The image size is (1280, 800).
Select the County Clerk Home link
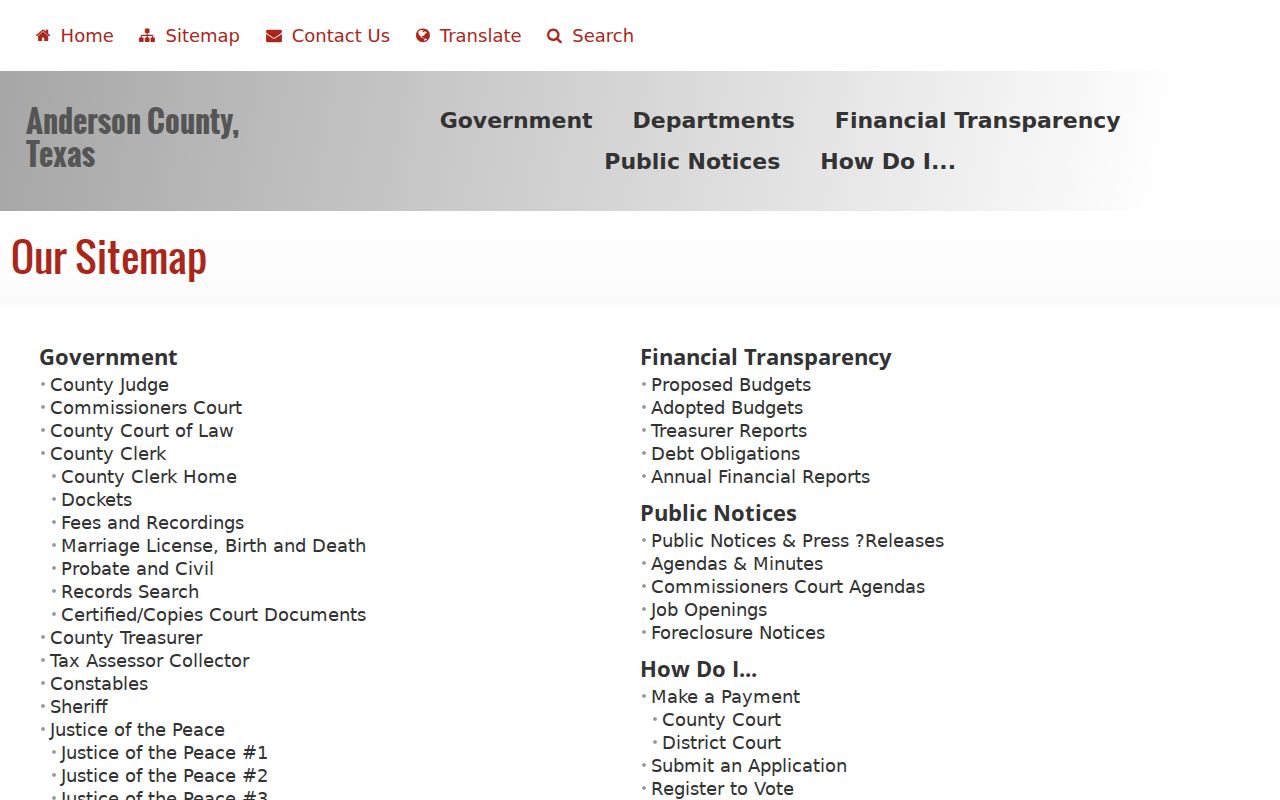[149, 477]
